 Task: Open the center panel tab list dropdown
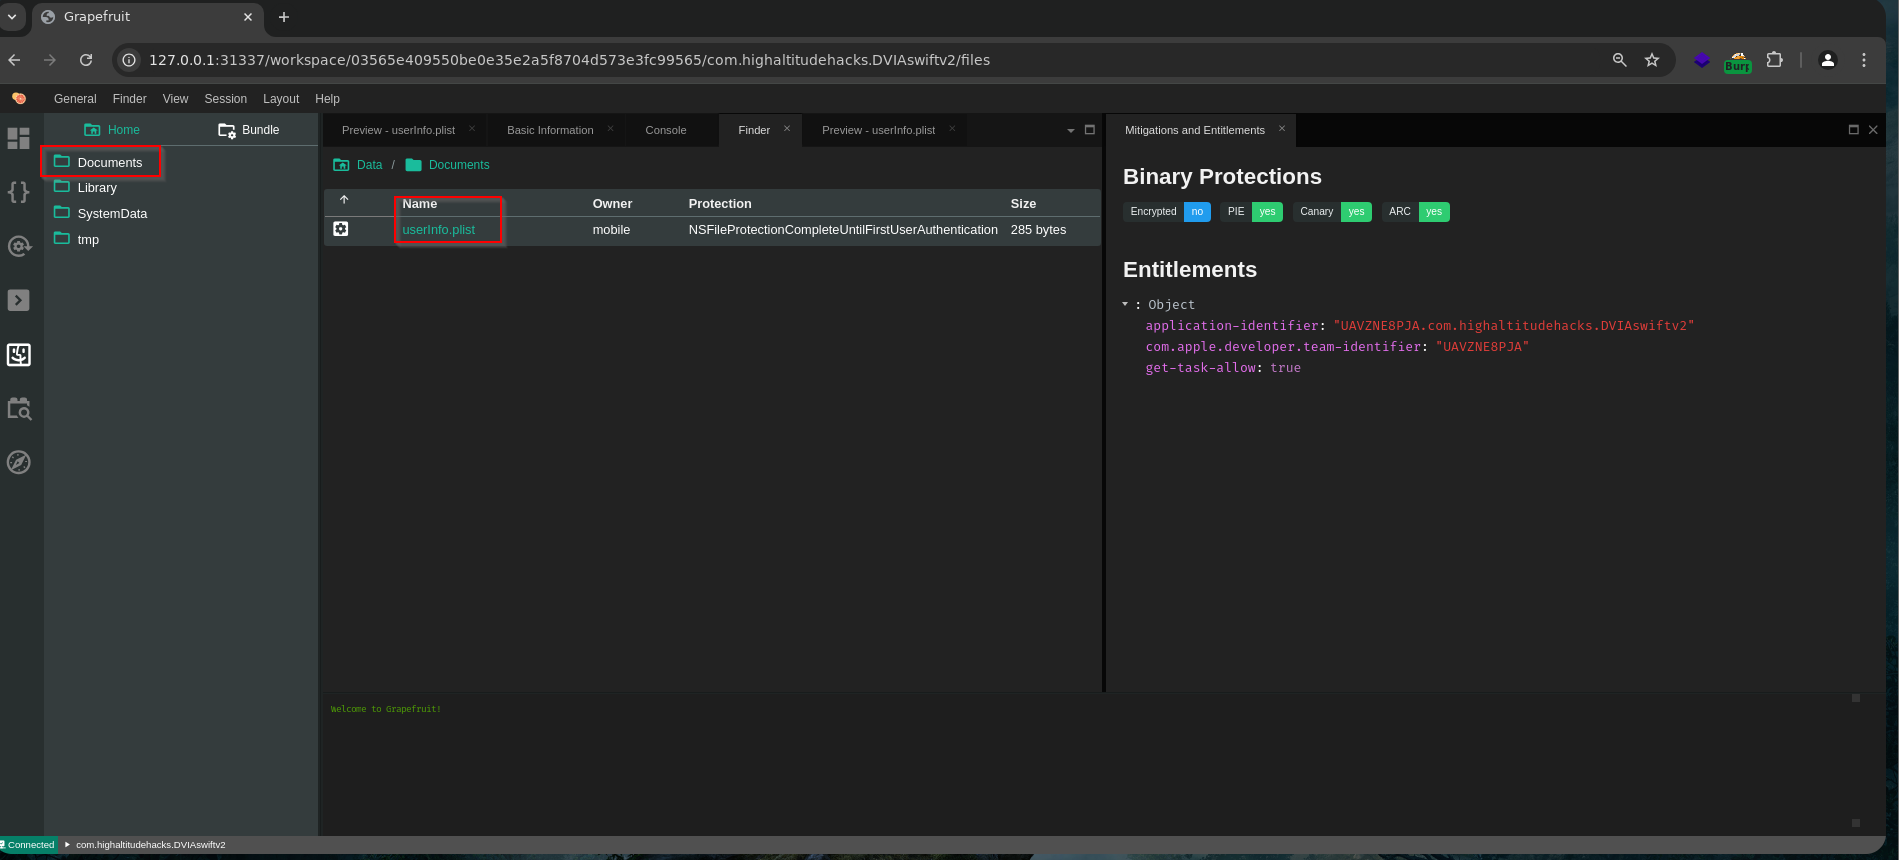pyautogui.click(x=1071, y=130)
